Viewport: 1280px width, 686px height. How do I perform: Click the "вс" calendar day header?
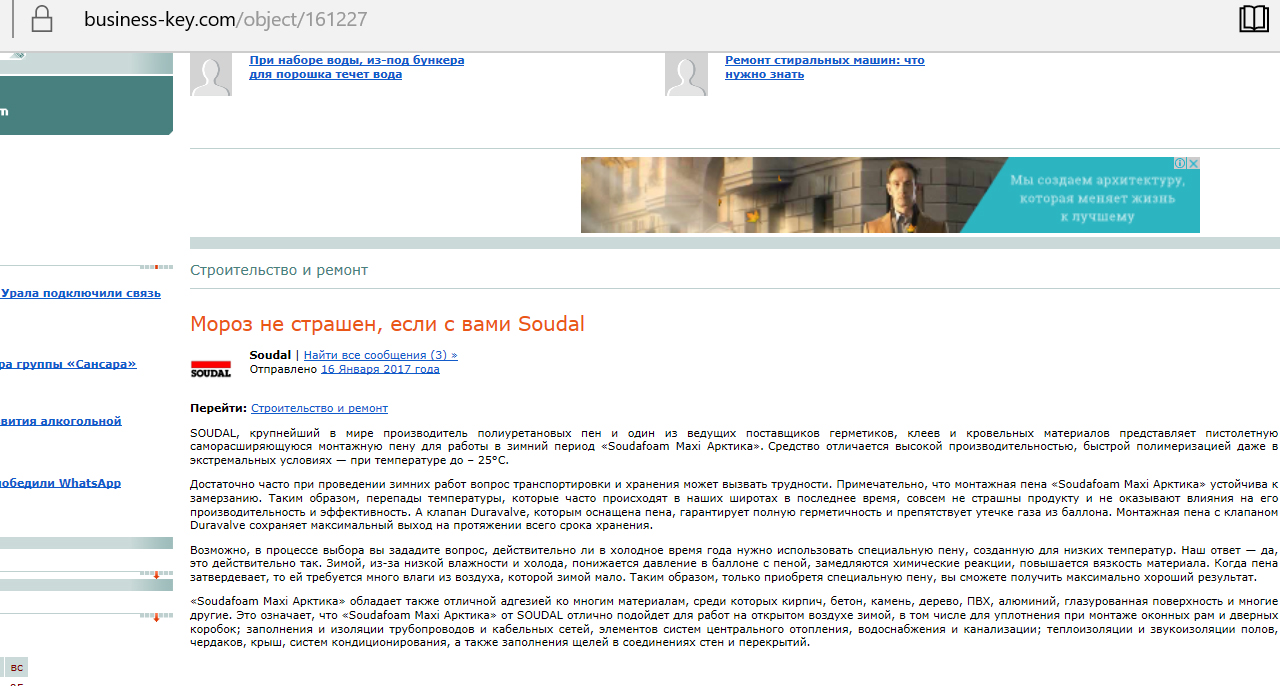point(16,667)
